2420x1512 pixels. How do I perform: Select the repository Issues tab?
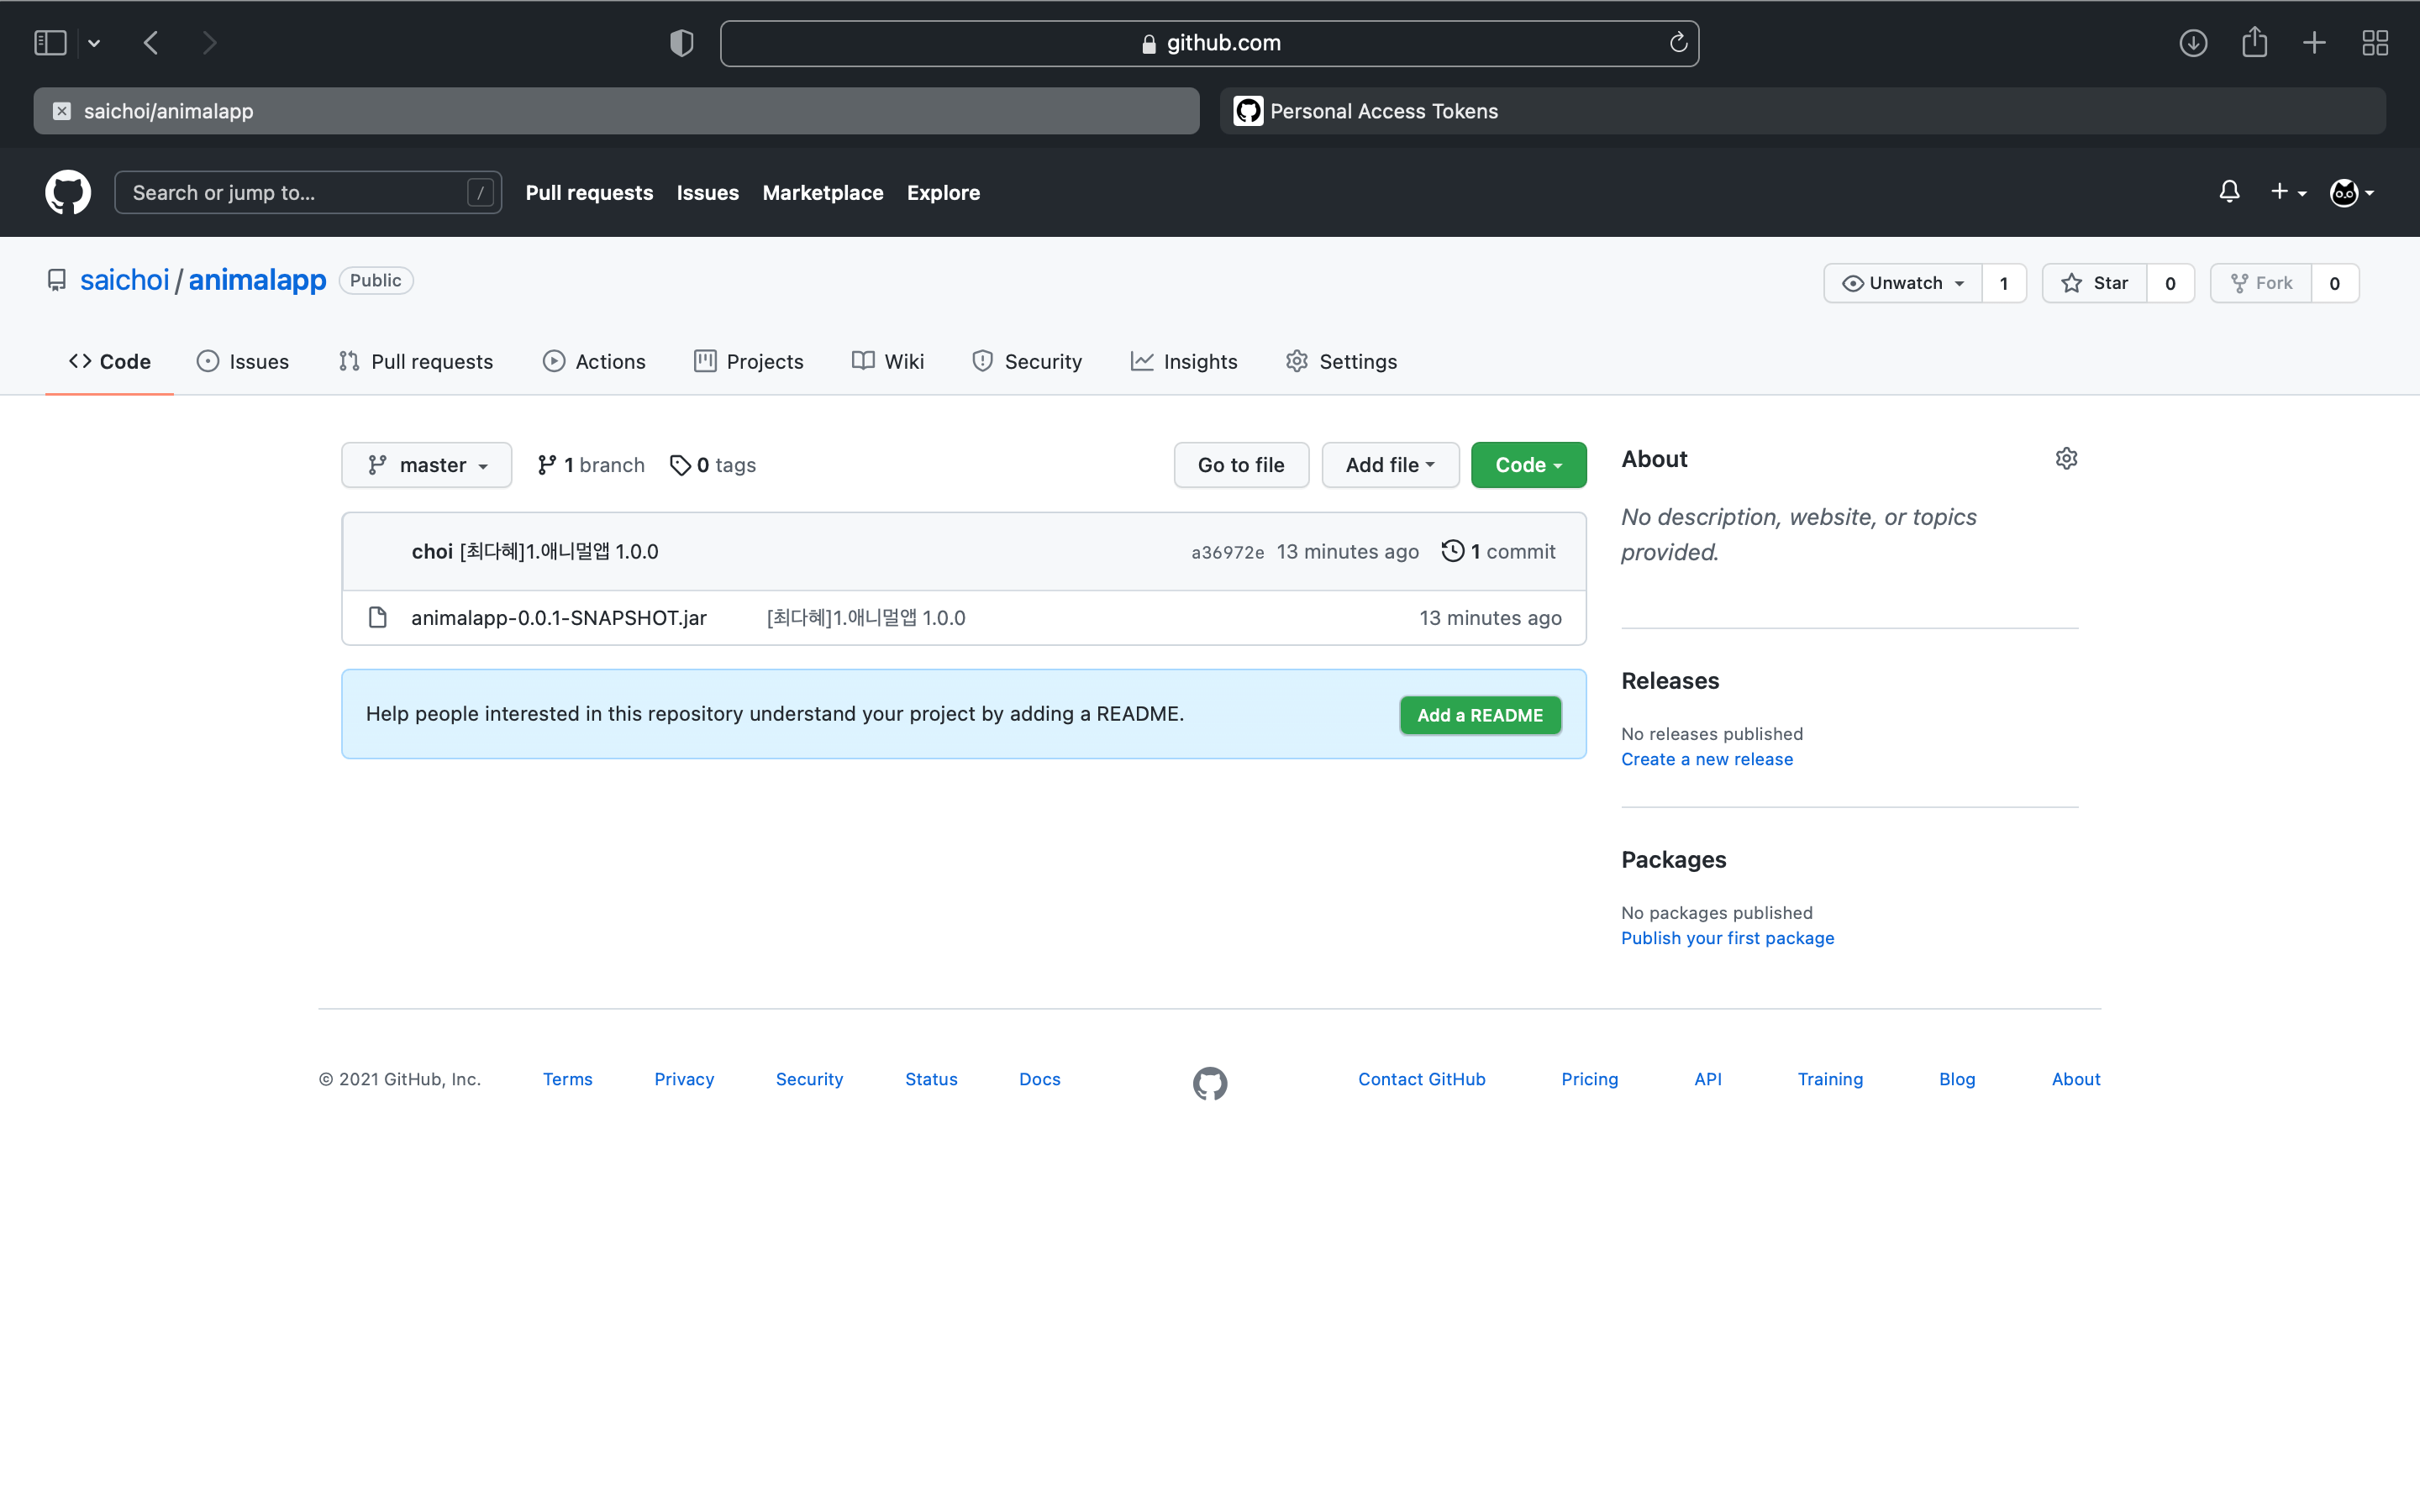coord(243,361)
